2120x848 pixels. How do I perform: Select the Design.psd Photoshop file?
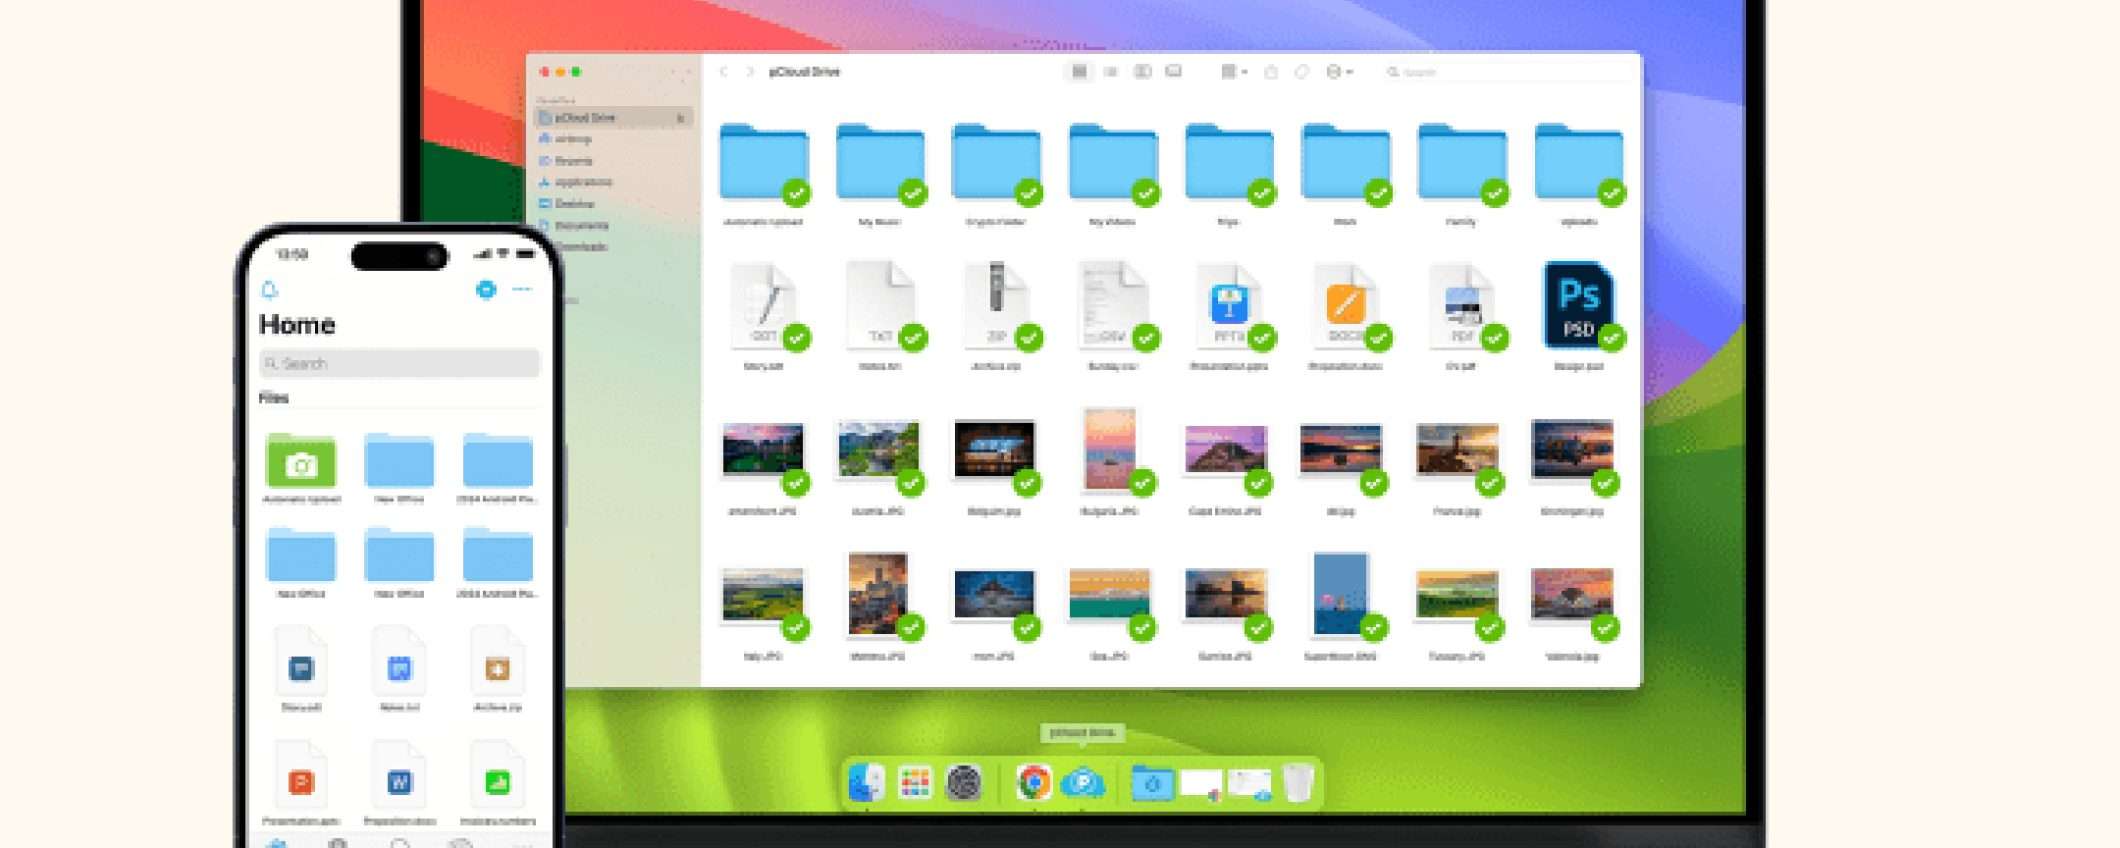coord(1578,306)
